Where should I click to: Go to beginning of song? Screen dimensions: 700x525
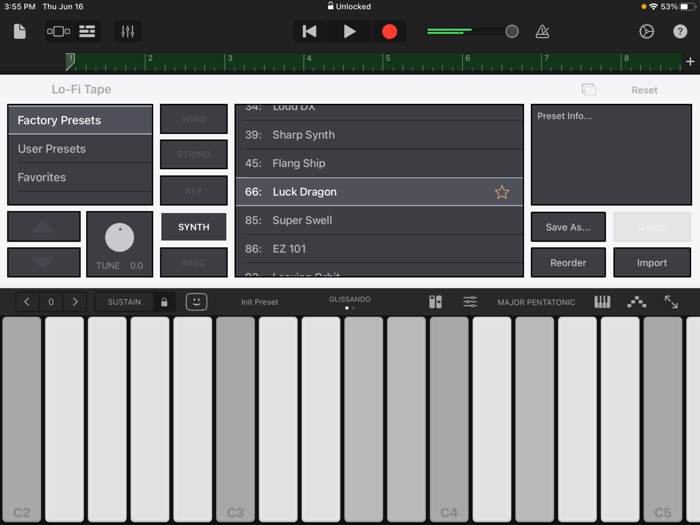[x=309, y=32]
